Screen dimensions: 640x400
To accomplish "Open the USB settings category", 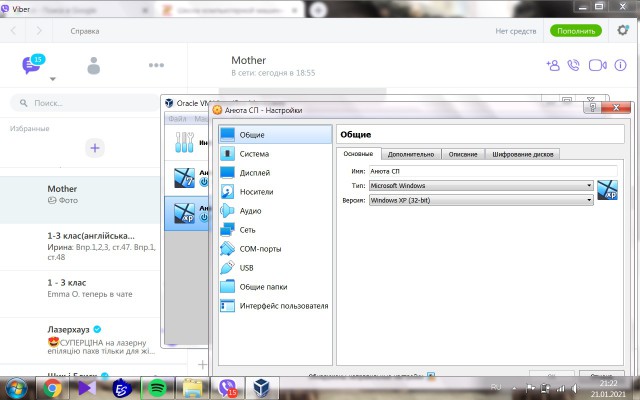I will click(x=276, y=268).
